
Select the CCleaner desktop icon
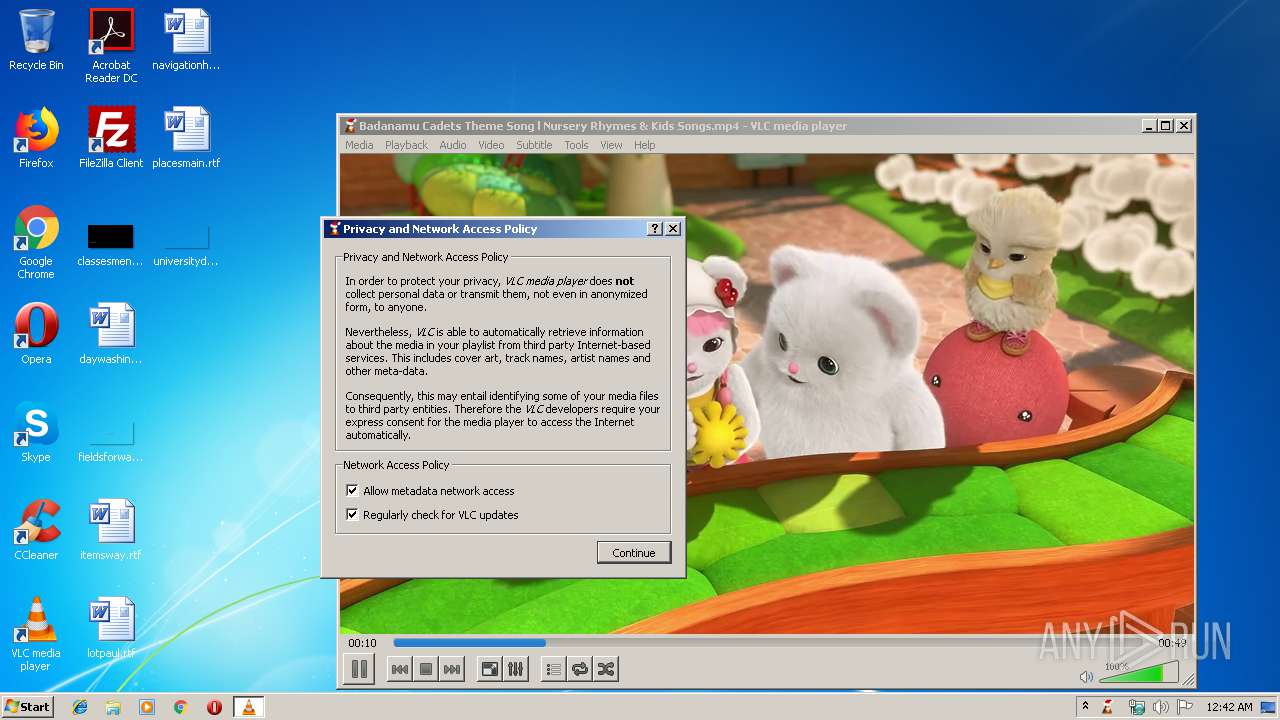point(36,530)
